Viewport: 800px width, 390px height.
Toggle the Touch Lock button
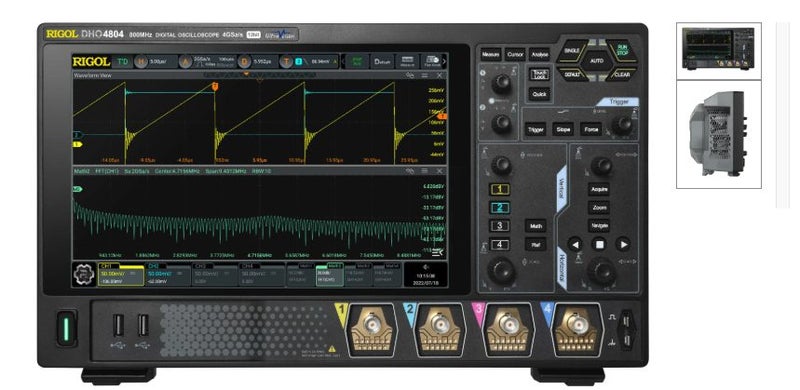pyautogui.click(x=539, y=75)
